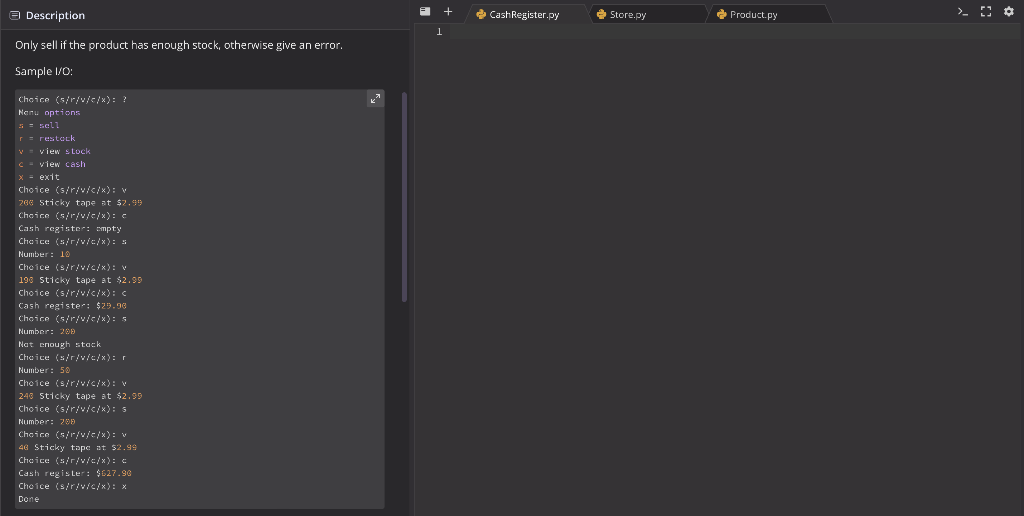Click 'Choice (s/r/v/c/x): x' line
This screenshot has height=516, width=1024.
click(x=72, y=486)
